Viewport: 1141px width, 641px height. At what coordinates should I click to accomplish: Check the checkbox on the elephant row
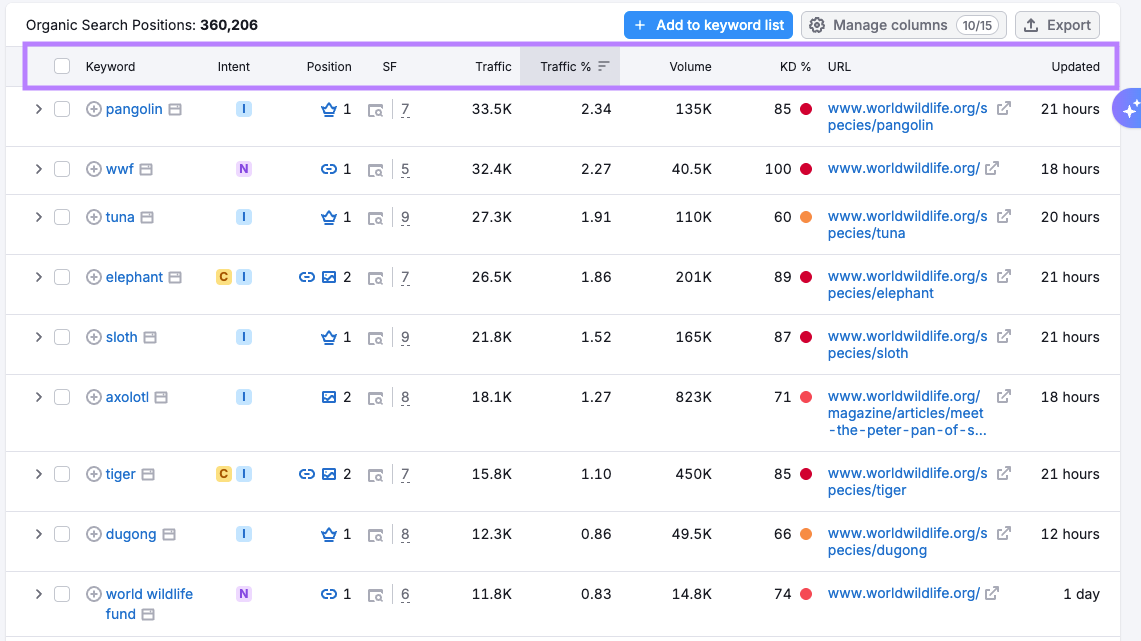coord(61,277)
